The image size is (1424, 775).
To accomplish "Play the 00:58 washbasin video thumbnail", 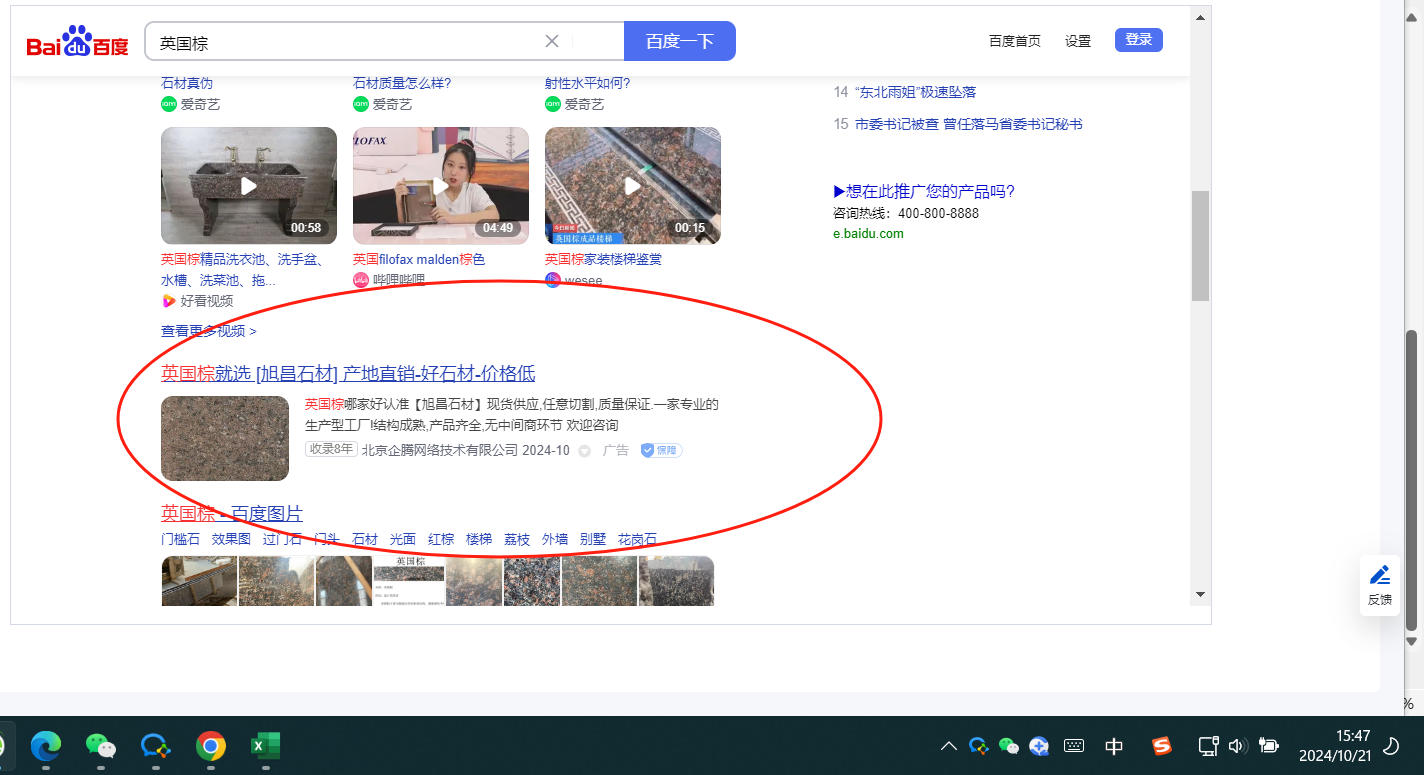I will 248,186.
